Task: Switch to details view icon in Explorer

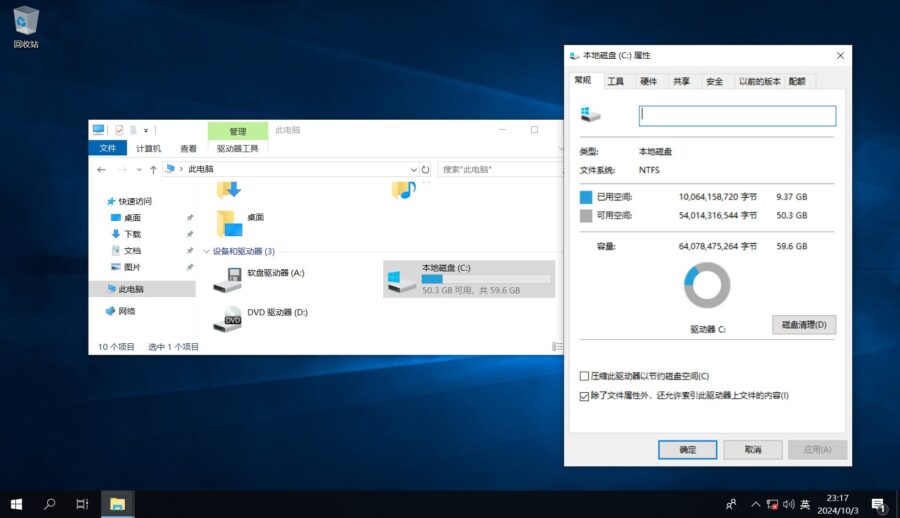Action: (557, 346)
